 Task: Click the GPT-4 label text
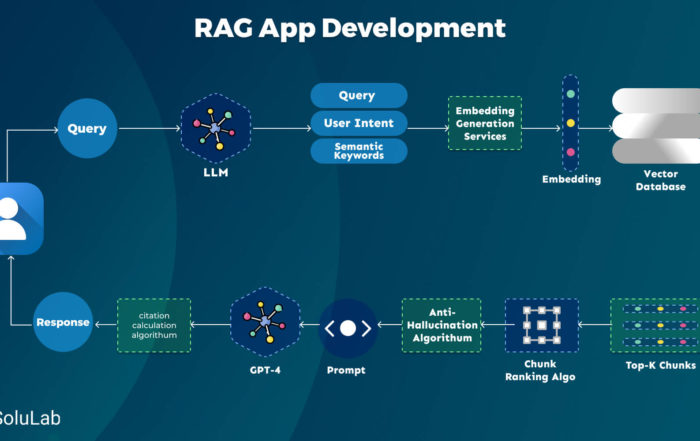pyautogui.click(x=265, y=370)
